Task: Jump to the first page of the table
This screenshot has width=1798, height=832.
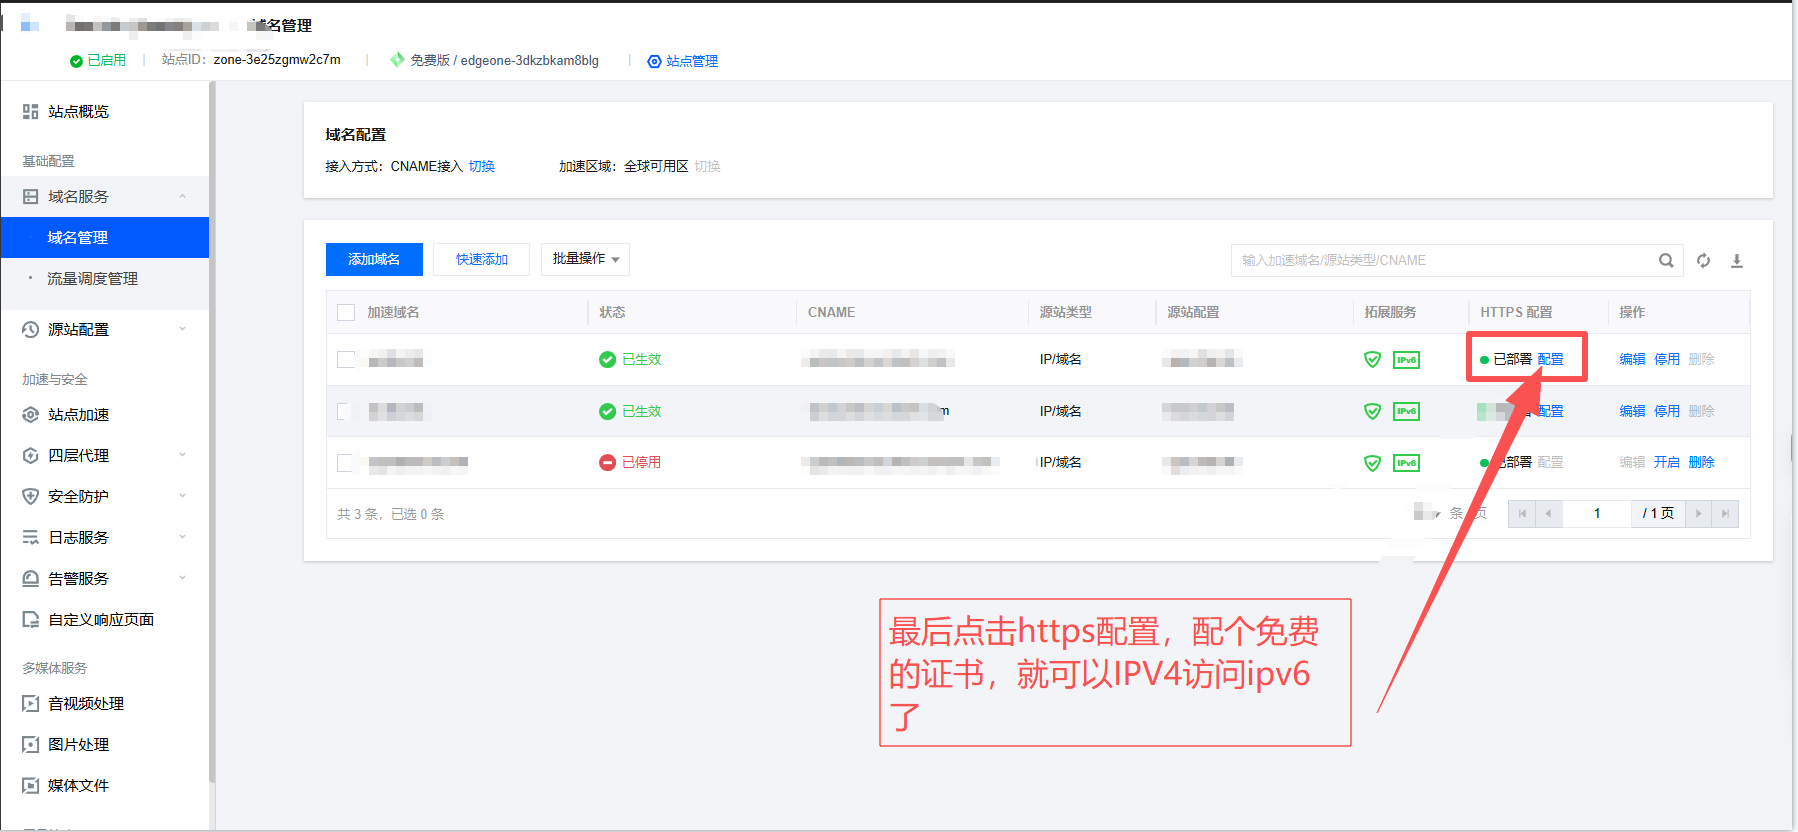Action: tap(1522, 514)
